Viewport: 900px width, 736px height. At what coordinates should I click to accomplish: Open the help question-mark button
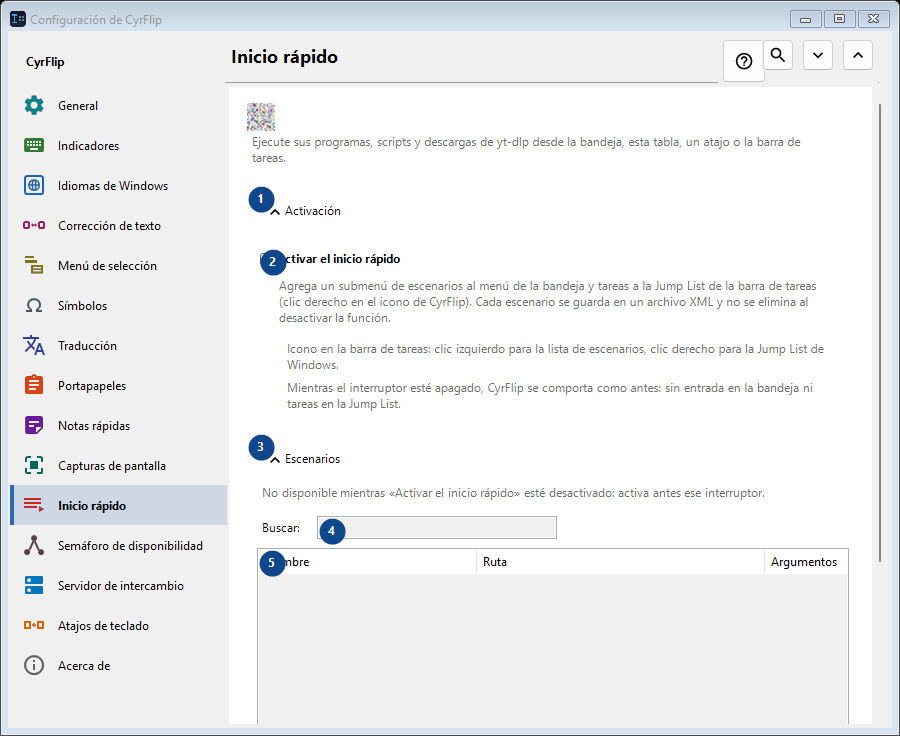point(744,61)
